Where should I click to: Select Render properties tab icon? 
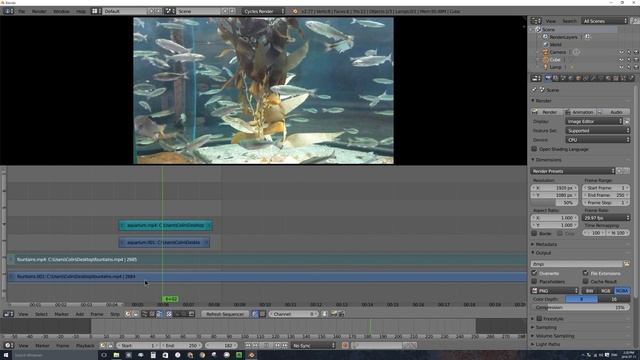(x=548, y=78)
